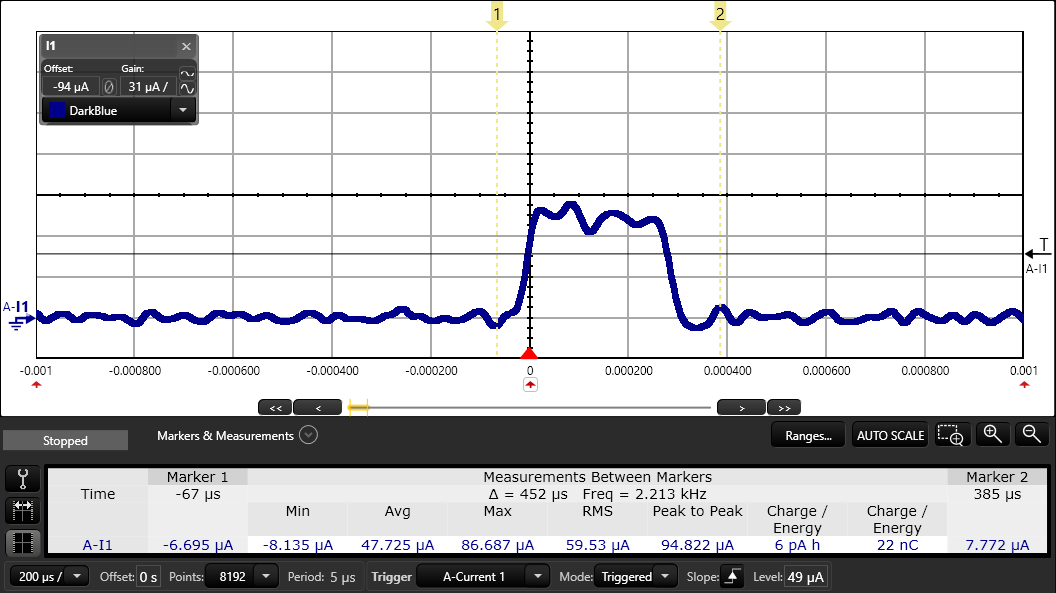Click the trigger Level input field
The width and height of the screenshot is (1056, 593).
pyautogui.click(x=805, y=577)
